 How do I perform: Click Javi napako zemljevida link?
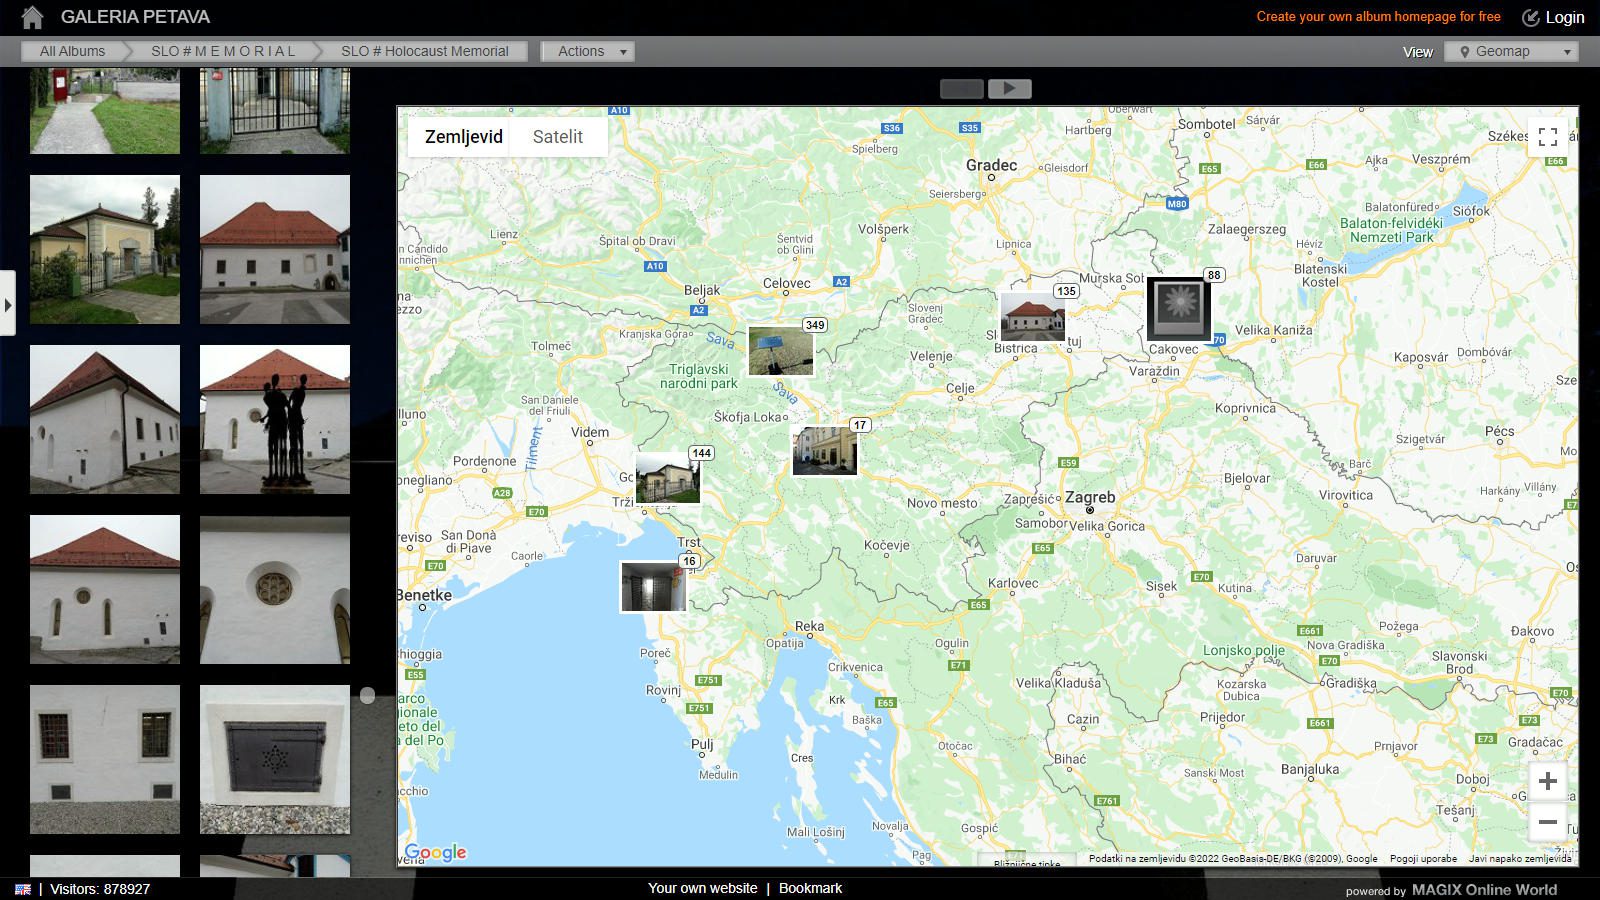point(1520,858)
